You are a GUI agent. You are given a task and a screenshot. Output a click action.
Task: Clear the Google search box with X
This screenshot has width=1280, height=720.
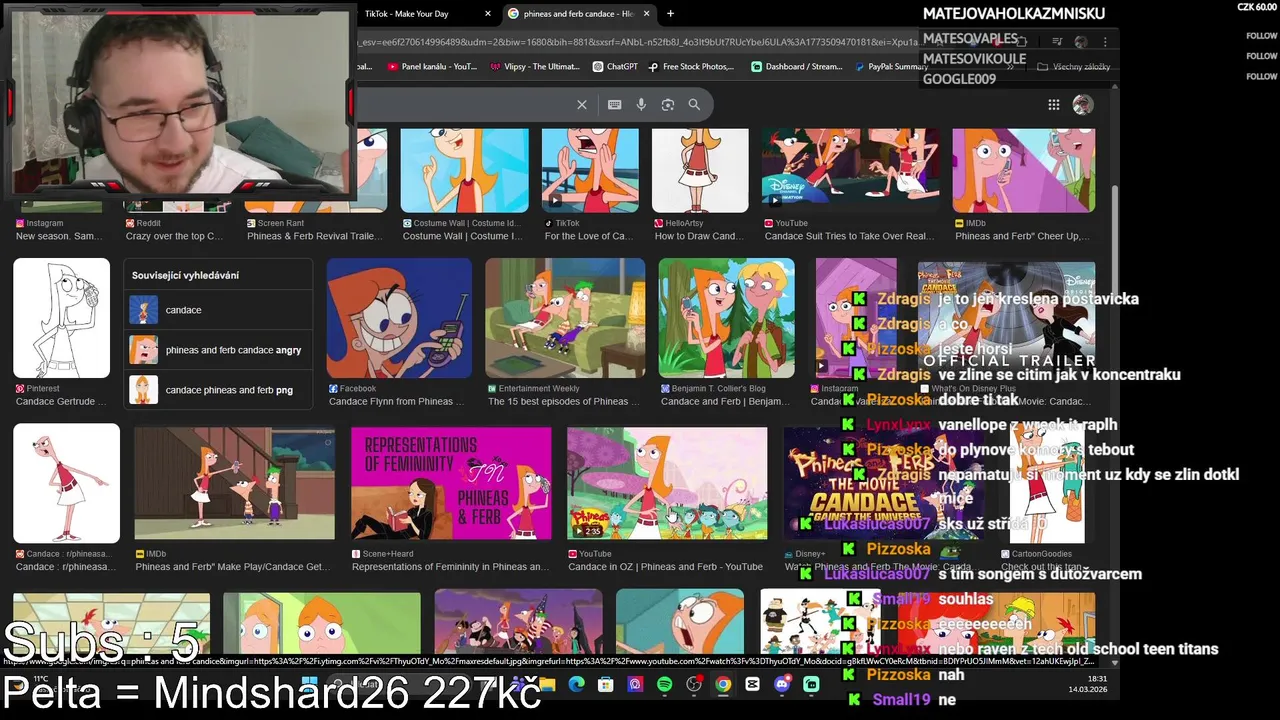click(x=582, y=105)
